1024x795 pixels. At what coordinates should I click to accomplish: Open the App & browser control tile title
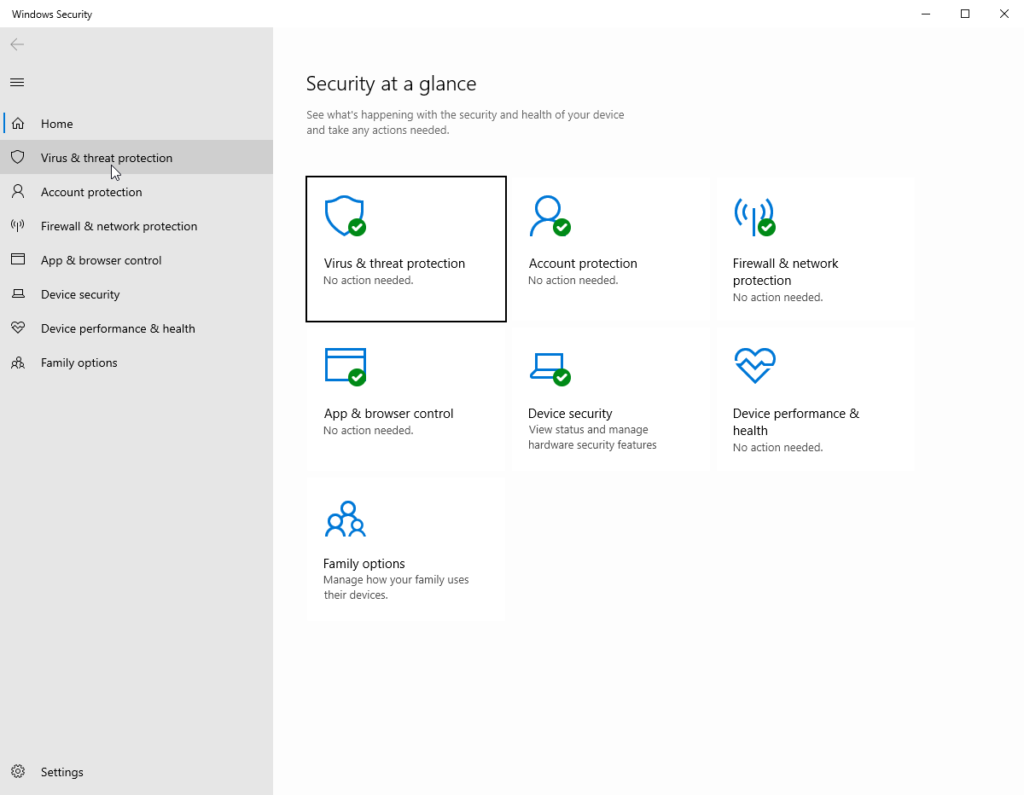pyautogui.click(x=389, y=414)
